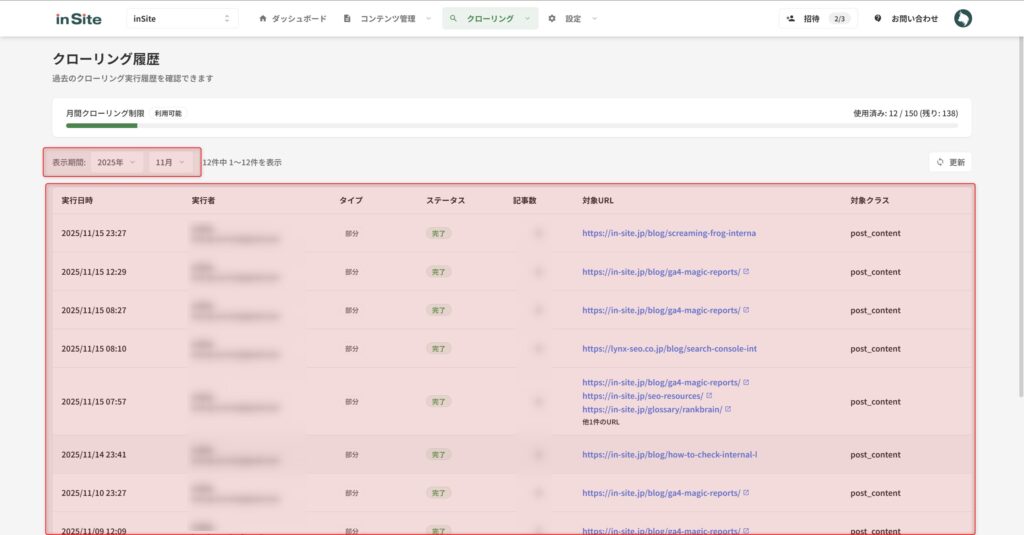1024x535 pixels.
Task: Click the home icon for ダッシュボード
Action: [263, 18]
